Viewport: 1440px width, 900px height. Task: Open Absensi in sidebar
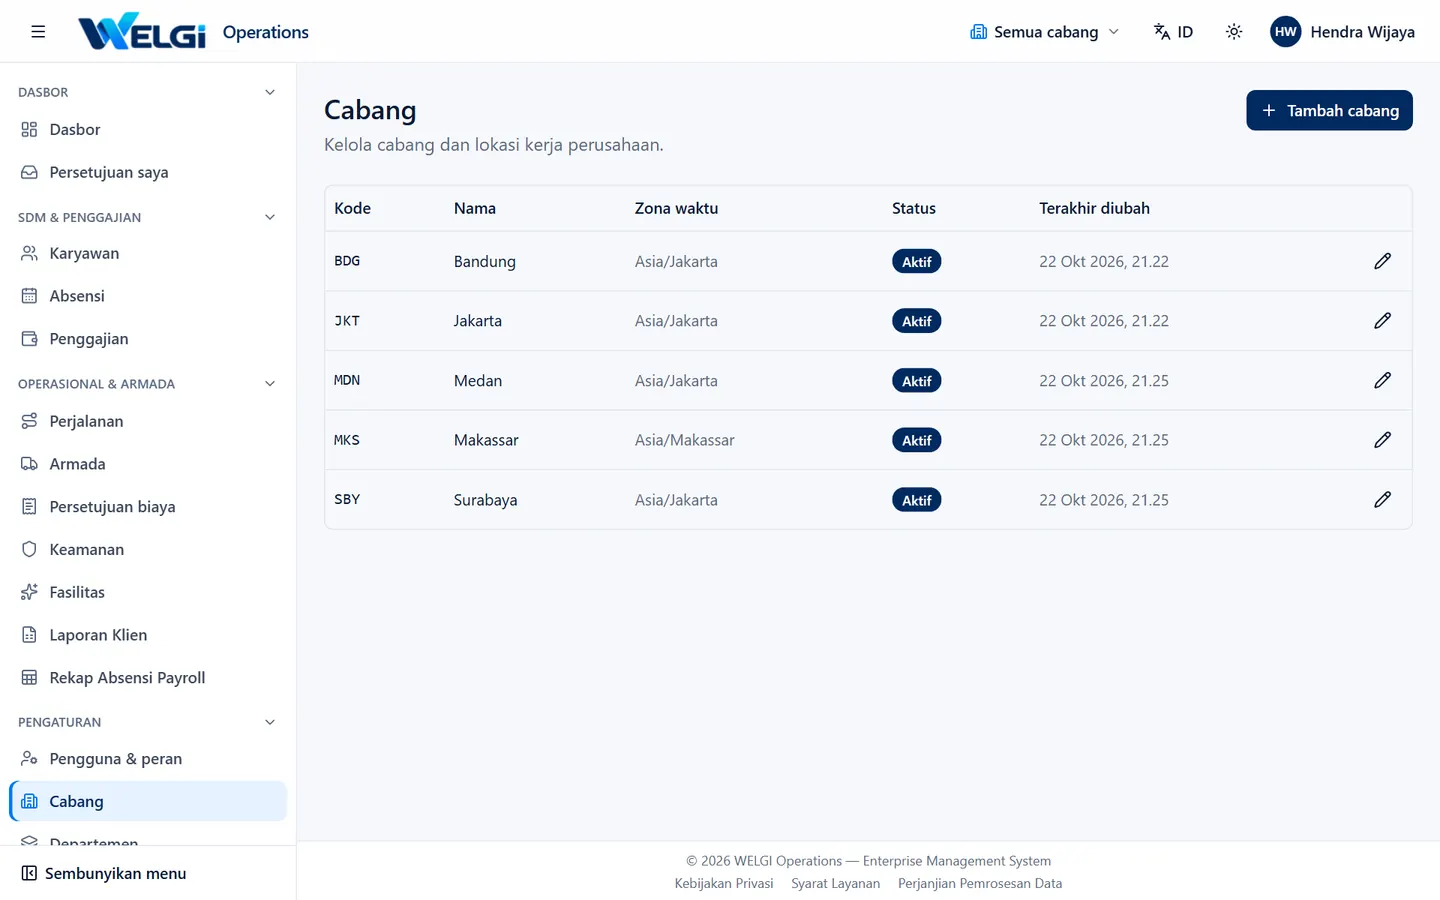[148, 296]
